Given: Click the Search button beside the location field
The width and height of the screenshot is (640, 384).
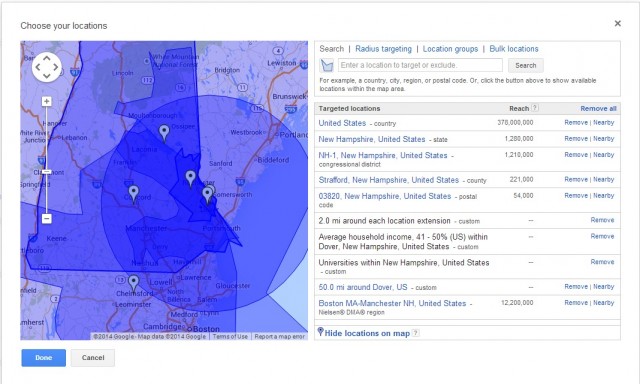Looking at the screenshot, I should point(526,65).
